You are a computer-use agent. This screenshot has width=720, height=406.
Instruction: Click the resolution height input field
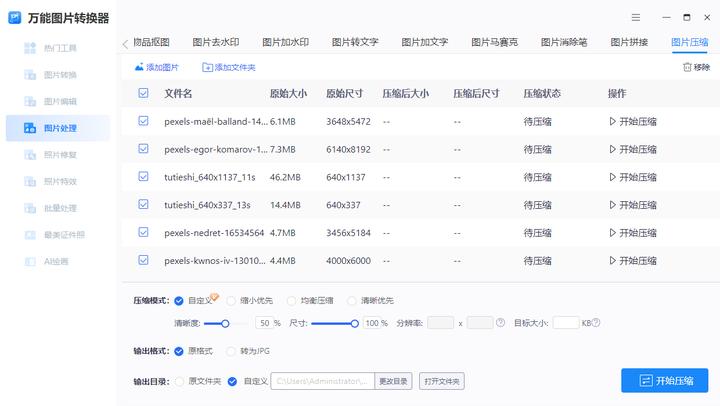pos(480,323)
